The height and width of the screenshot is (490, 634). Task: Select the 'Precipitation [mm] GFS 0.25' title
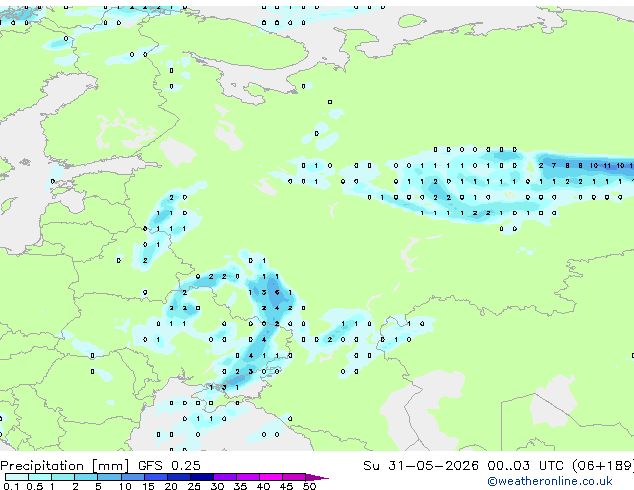[100, 466]
